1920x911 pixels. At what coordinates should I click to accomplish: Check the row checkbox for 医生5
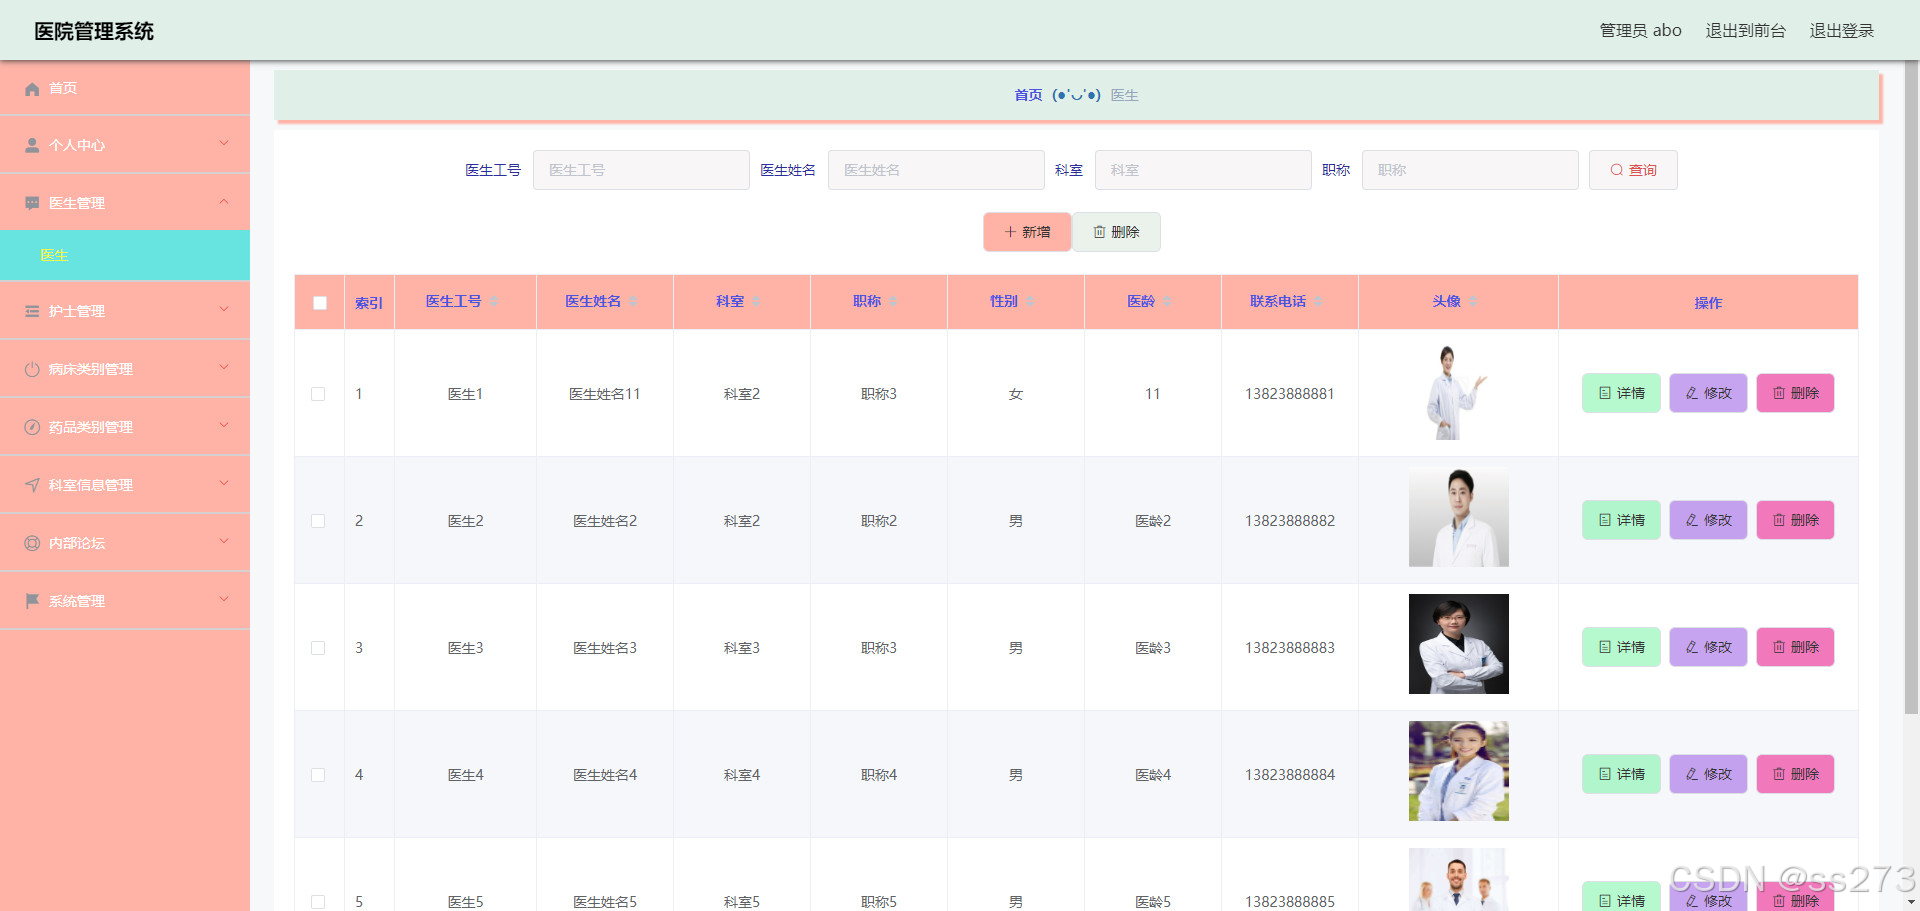point(318,902)
